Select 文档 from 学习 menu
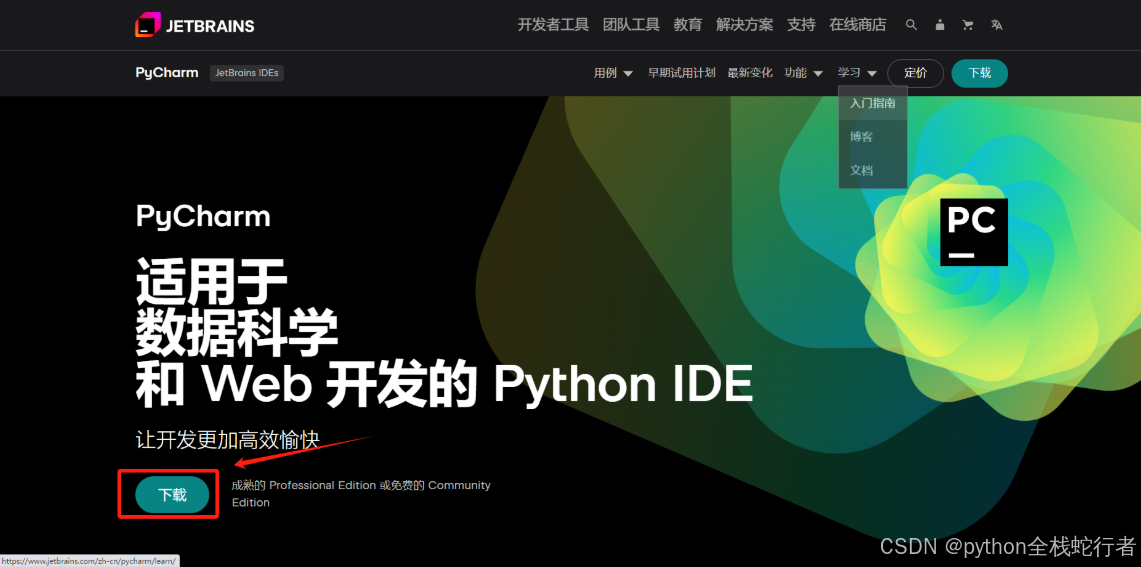Image resolution: width=1141 pixels, height=567 pixels. [872, 170]
